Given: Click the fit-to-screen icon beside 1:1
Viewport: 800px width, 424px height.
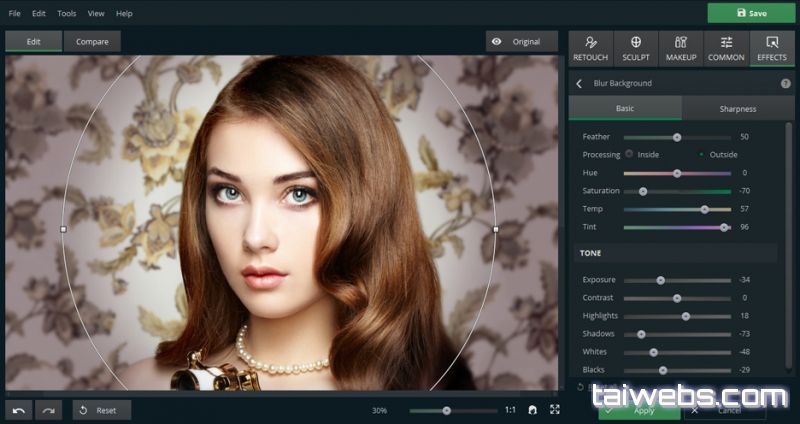Looking at the screenshot, I should click(533, 410).
